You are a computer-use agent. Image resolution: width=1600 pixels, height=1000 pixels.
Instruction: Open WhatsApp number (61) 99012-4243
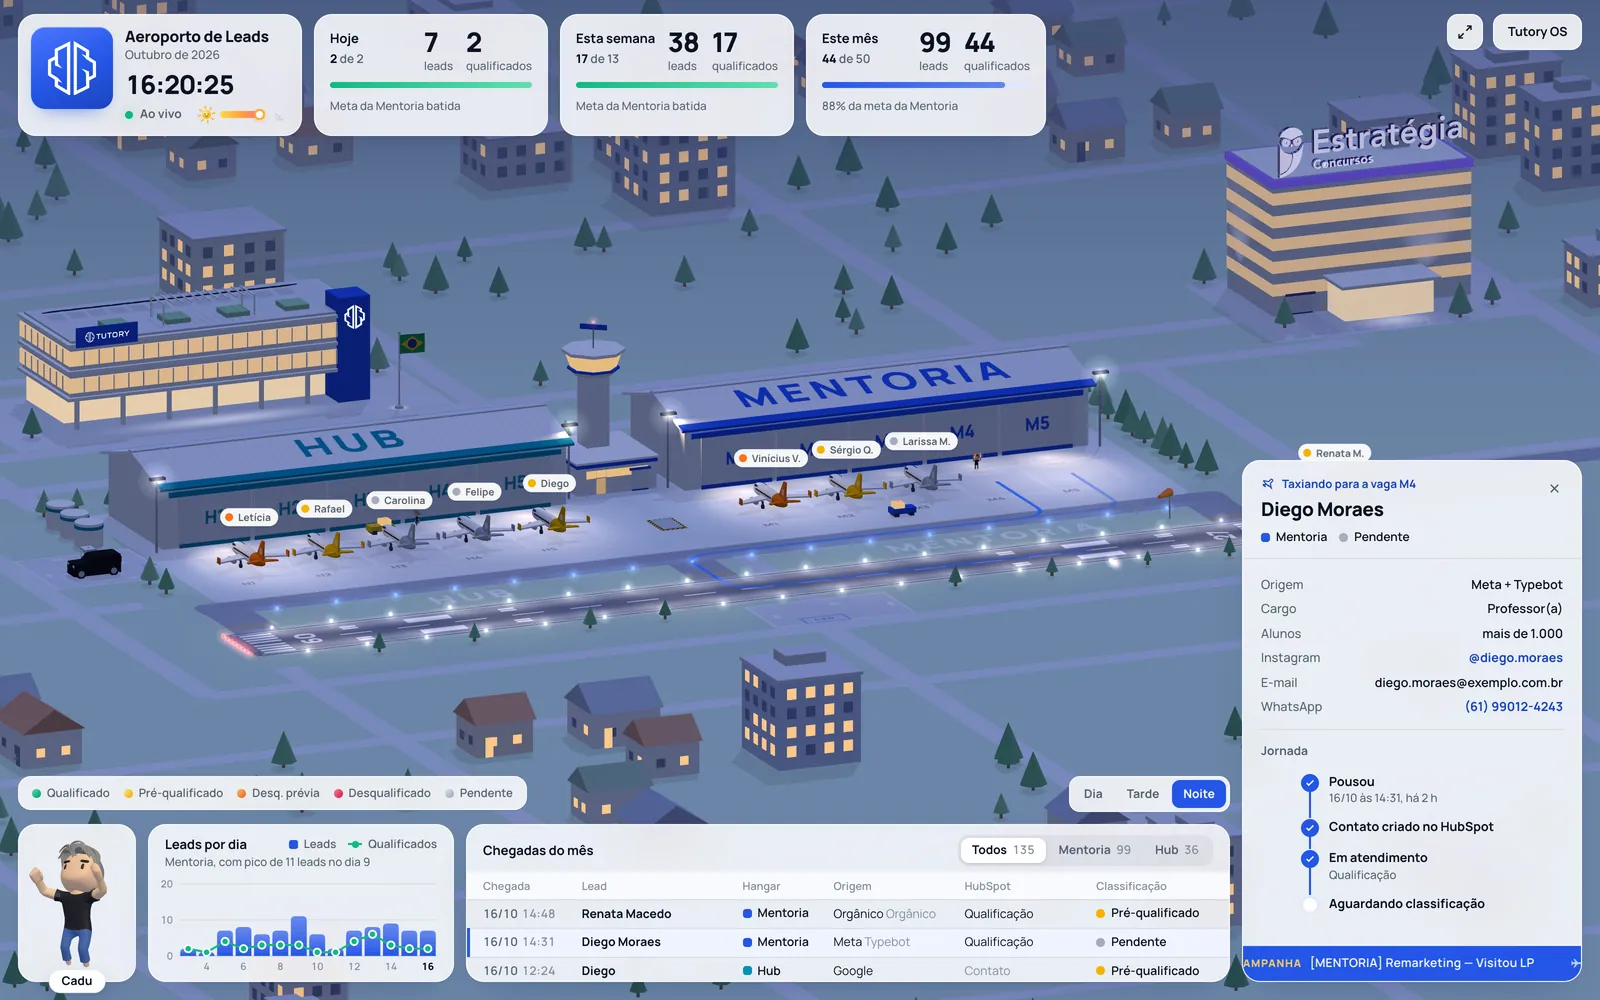(x=1514, y=707)
